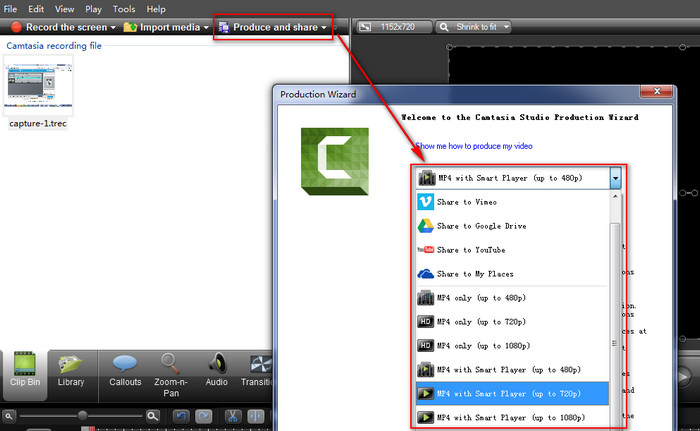The width and height of the screenshot is (700, 431).
Task: Click Produce and share button
Action: [268, 27]
